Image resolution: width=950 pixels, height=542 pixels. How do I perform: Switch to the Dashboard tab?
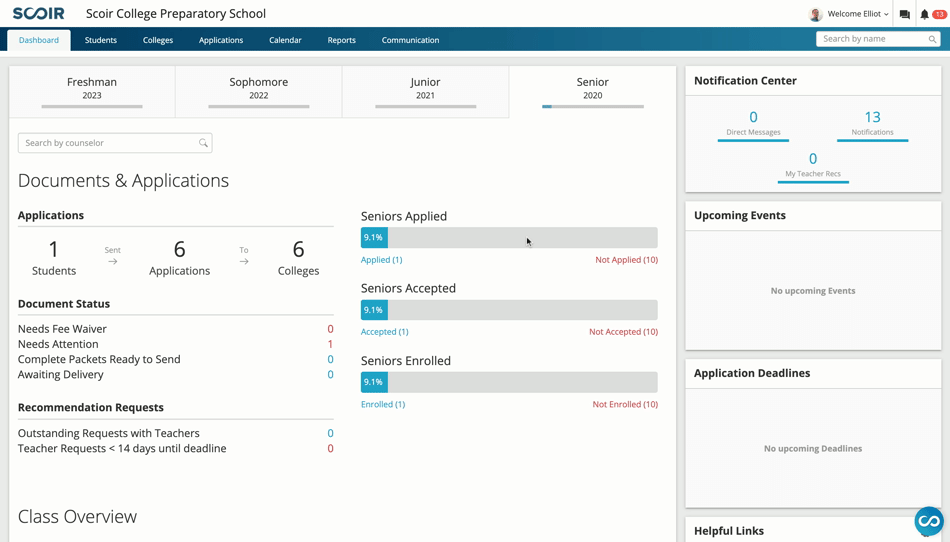click(x=39, y=40)
